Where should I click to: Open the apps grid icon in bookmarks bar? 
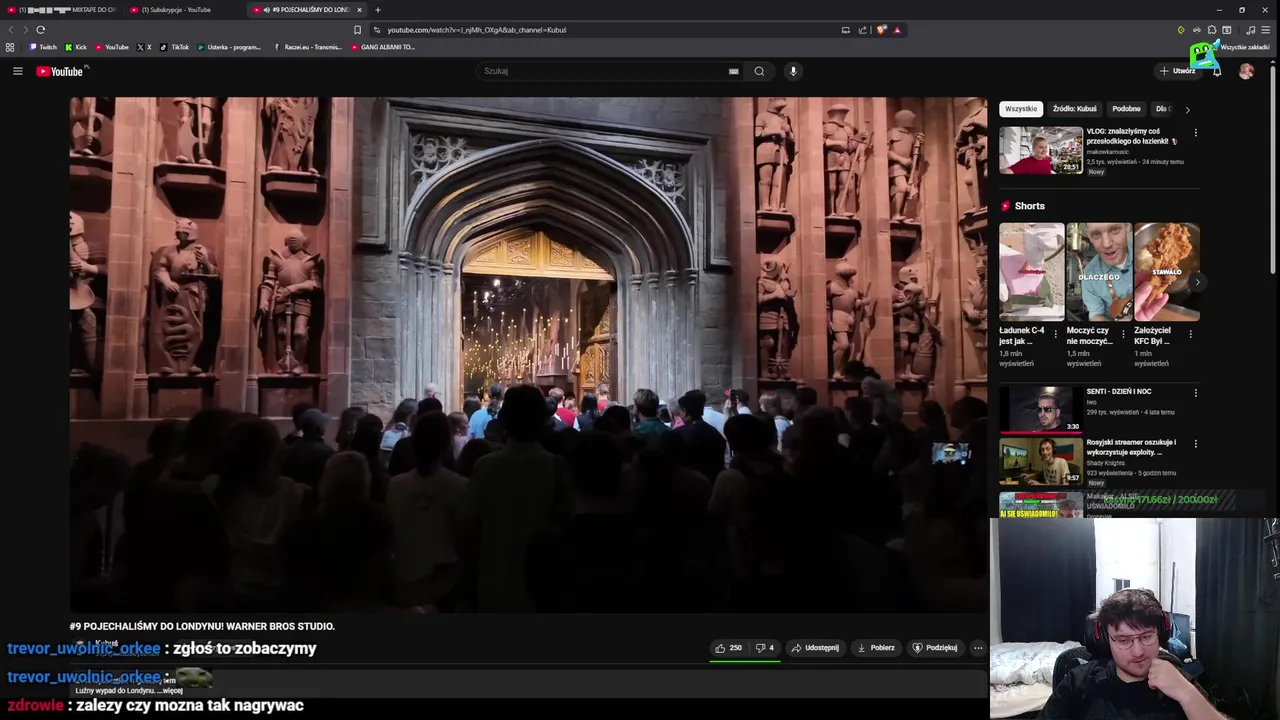click(x=10, y=47)
